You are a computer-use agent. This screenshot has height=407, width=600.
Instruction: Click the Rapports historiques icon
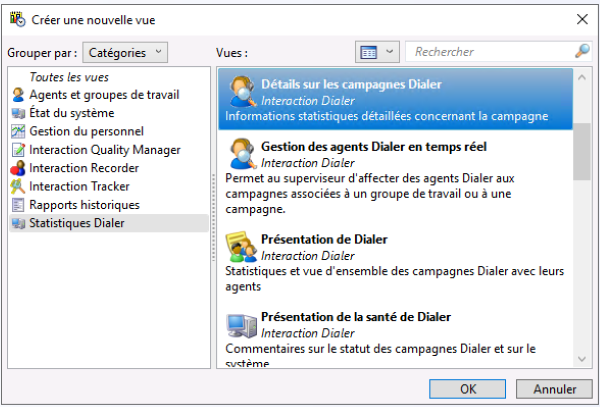point(18,205)
